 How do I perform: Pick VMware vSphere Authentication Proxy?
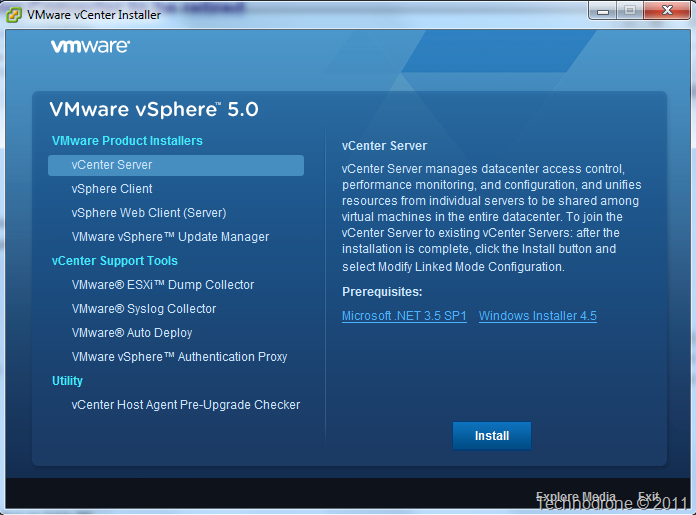[179, 357]
